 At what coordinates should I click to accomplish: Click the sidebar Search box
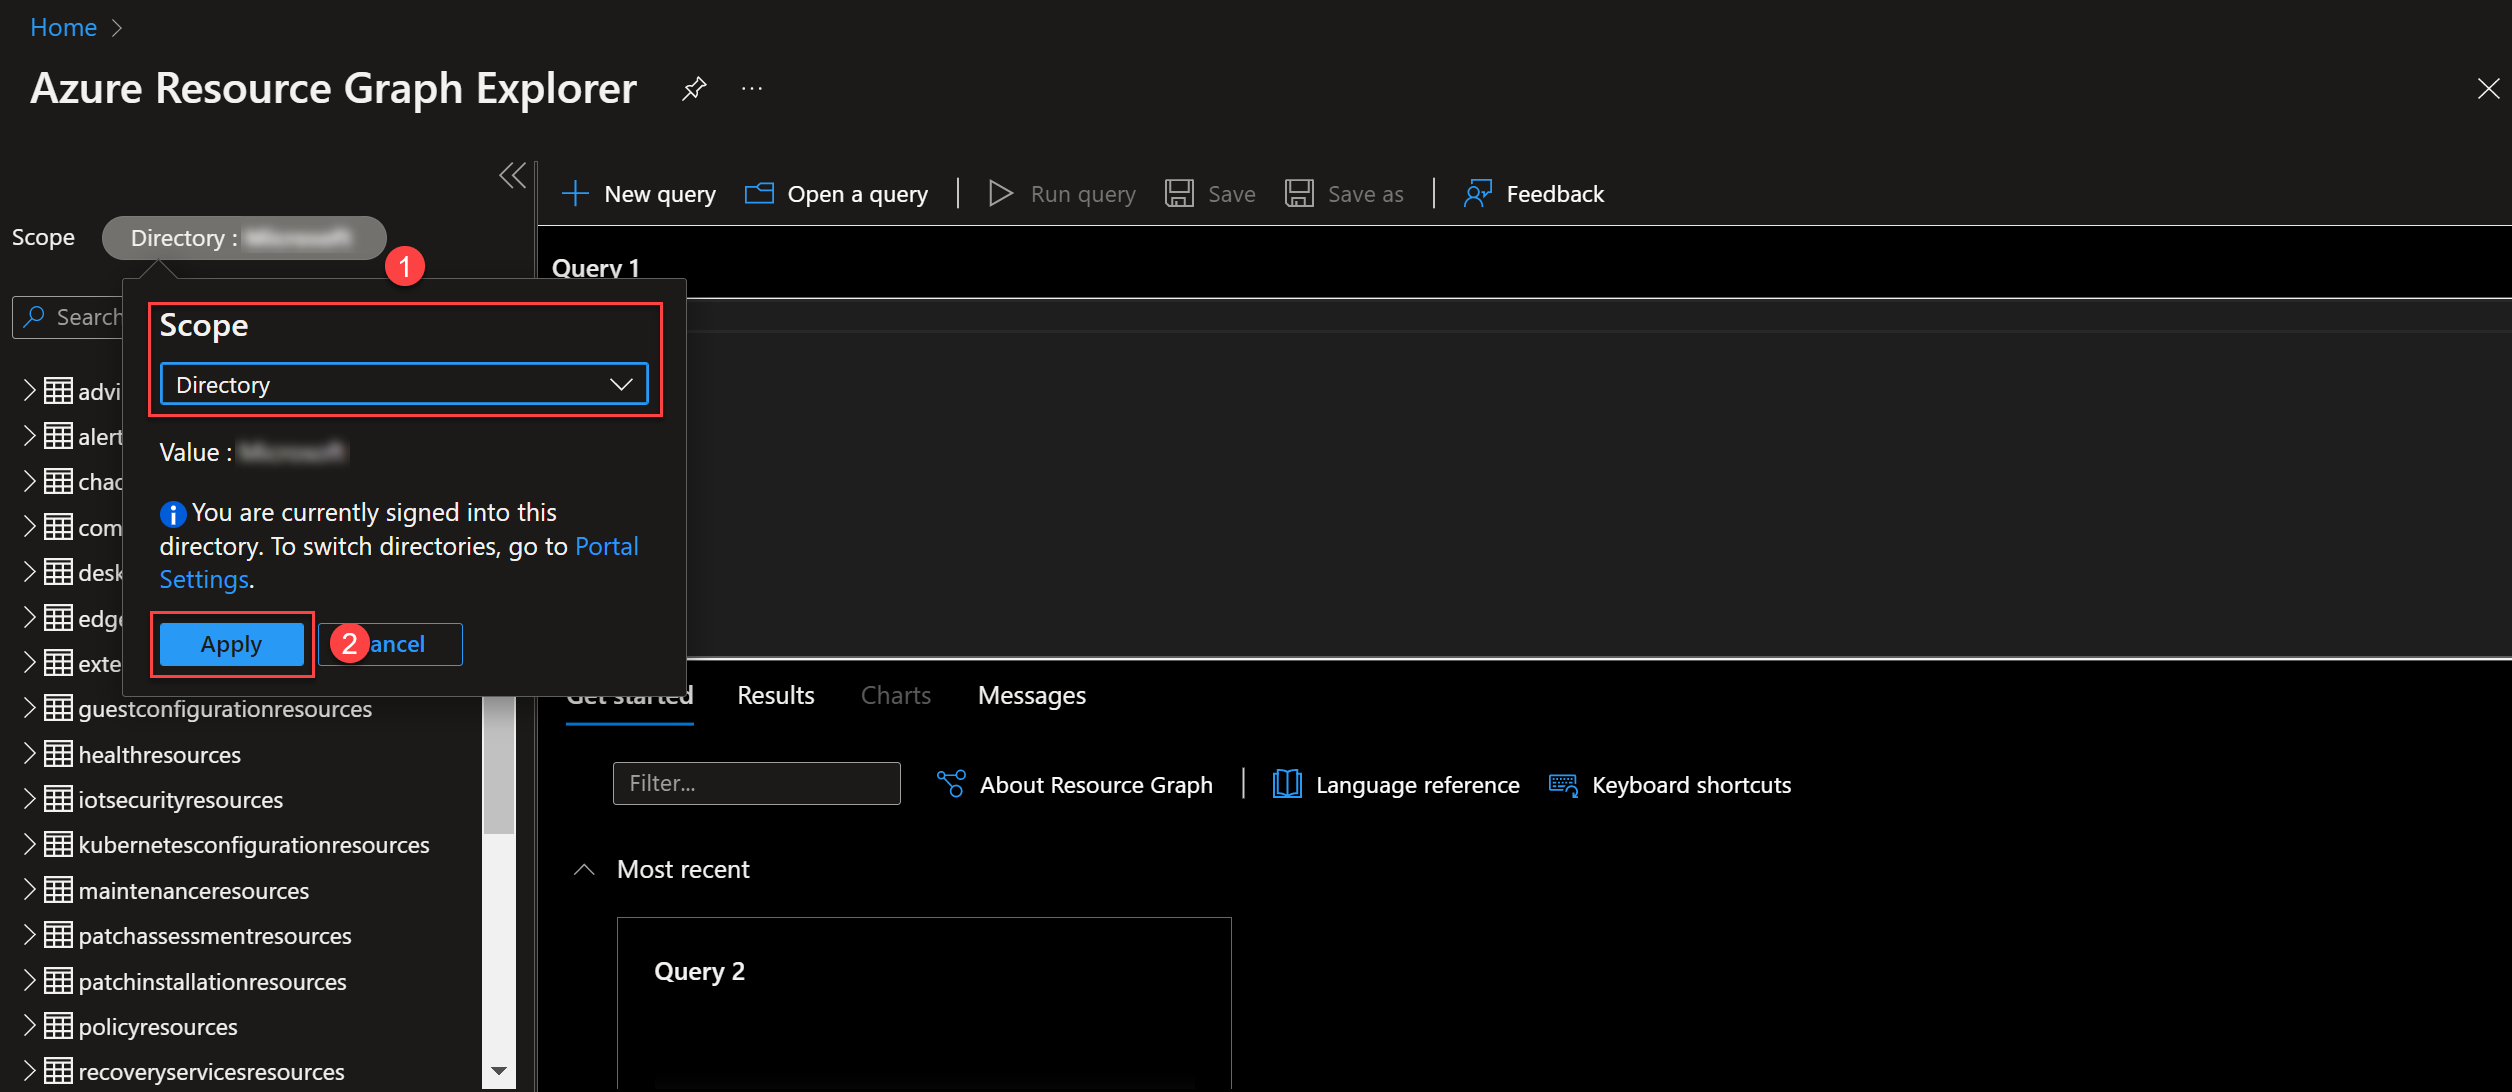[68, 317]
